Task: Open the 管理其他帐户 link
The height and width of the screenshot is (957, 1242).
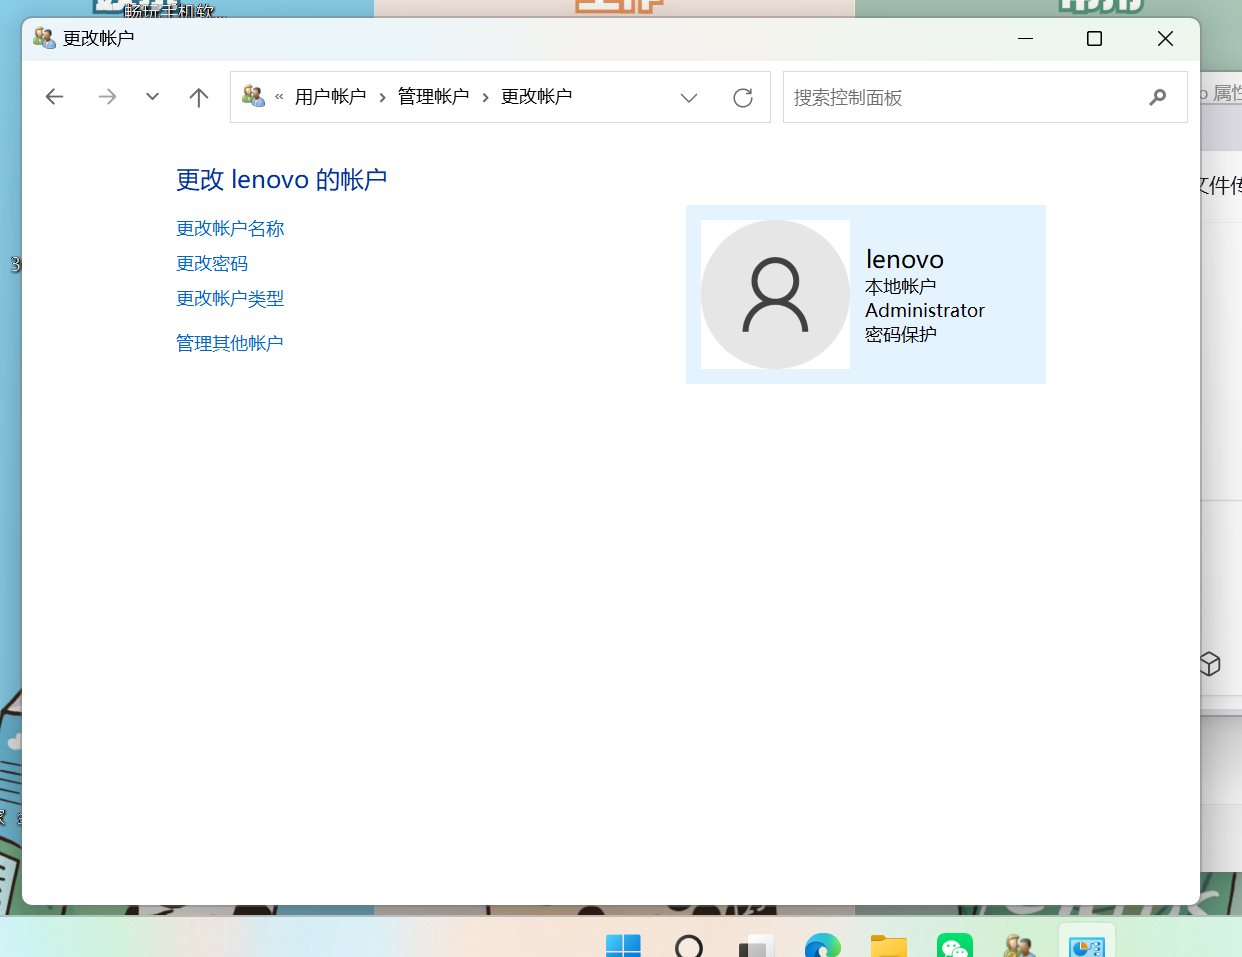Action: point(230,344)
